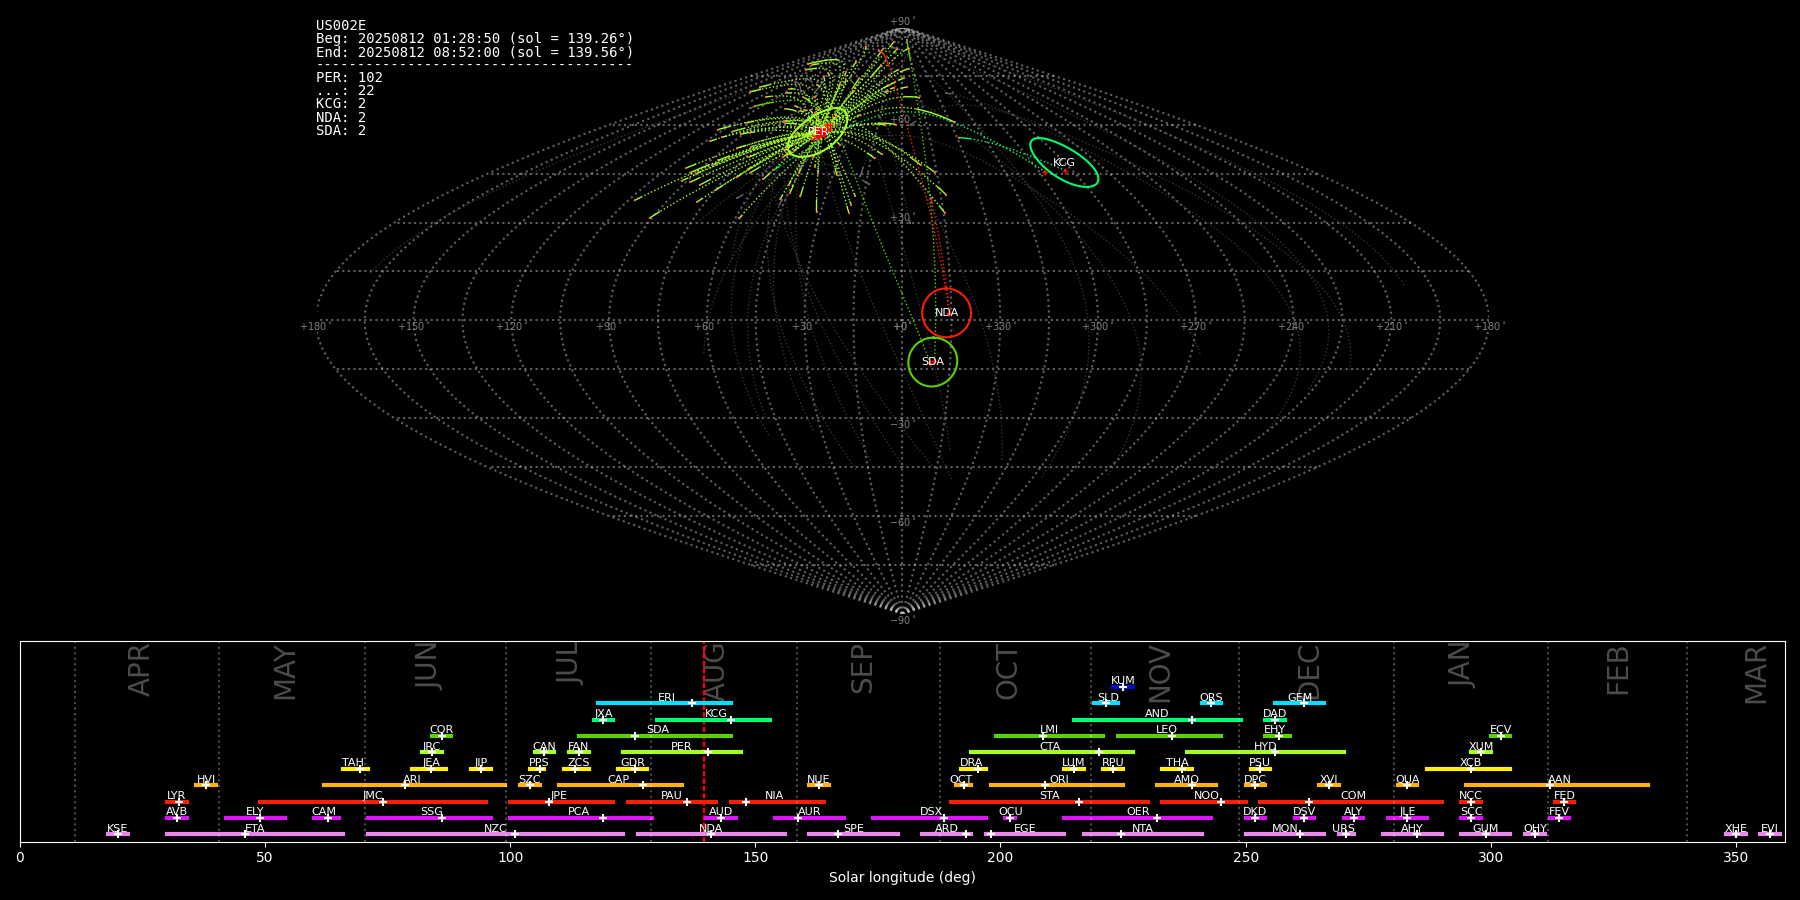Click the COM shower label in timeline
Screen dimensions: 1800x900
(1353, 796)
